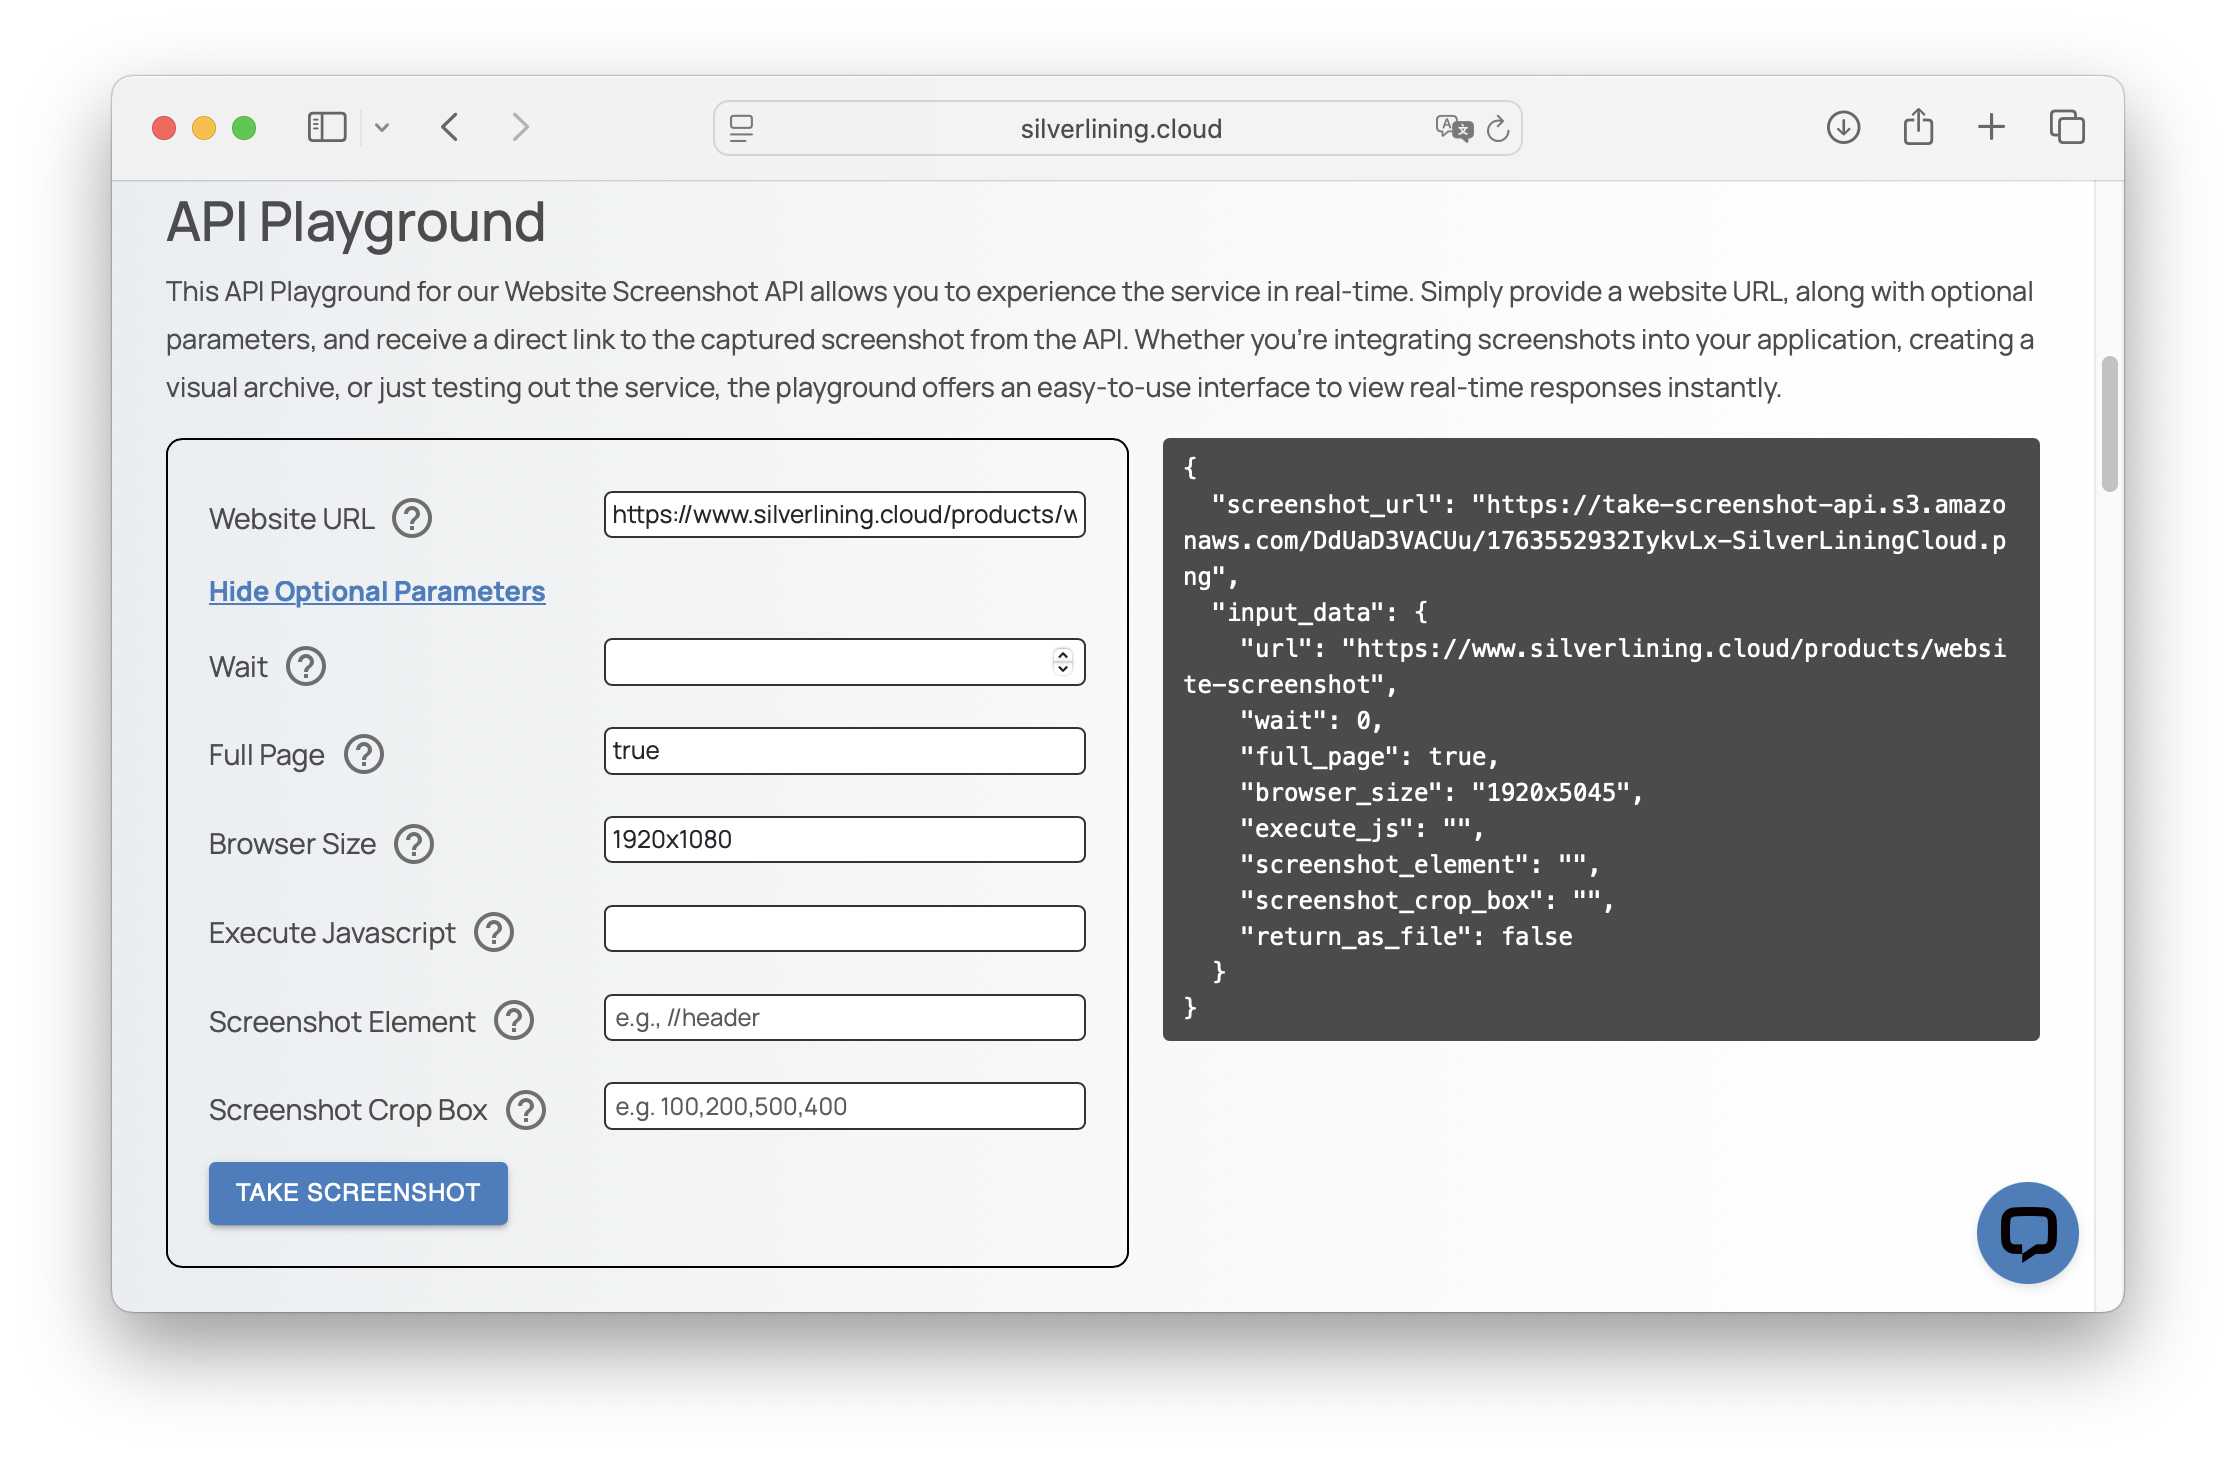
Task: Open the Full Page help tooltip icon
Action: [x=364, y=754]
